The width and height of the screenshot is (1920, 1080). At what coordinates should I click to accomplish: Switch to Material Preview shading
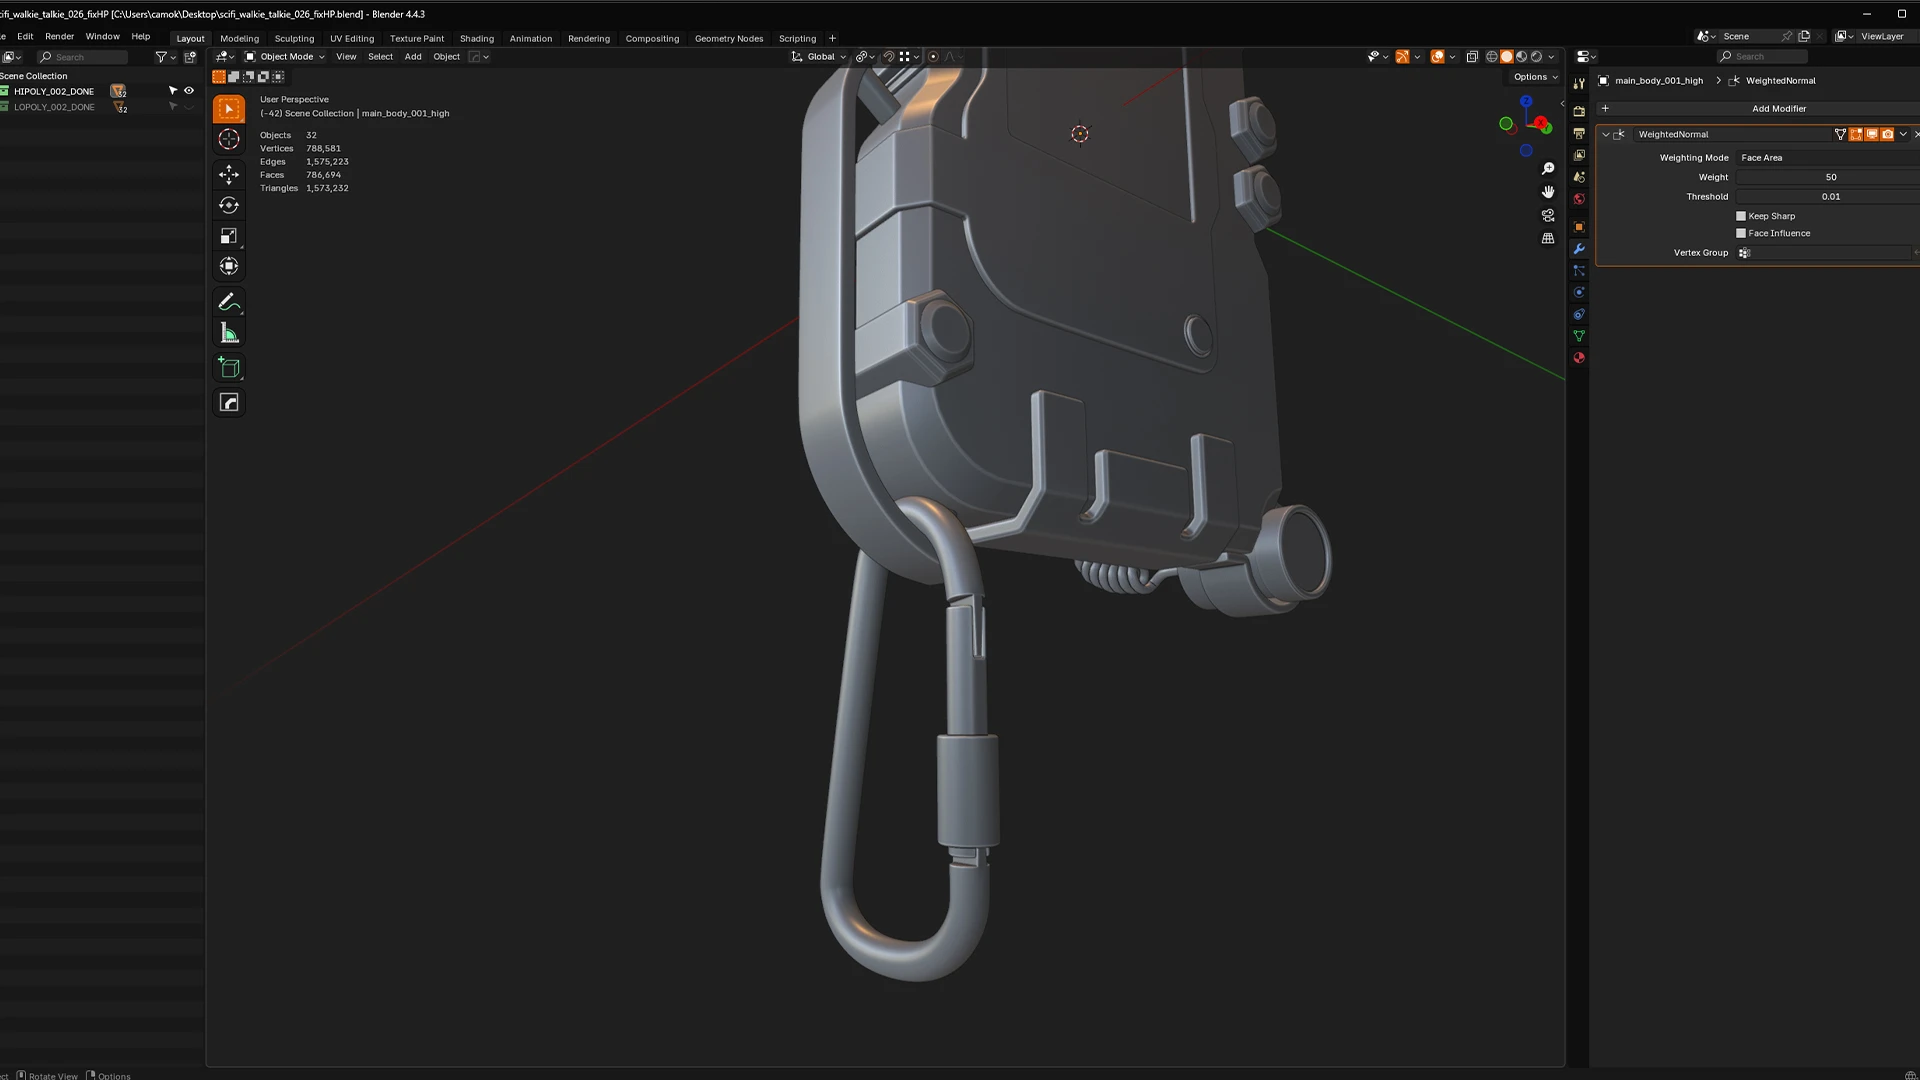click(1522, 57)
